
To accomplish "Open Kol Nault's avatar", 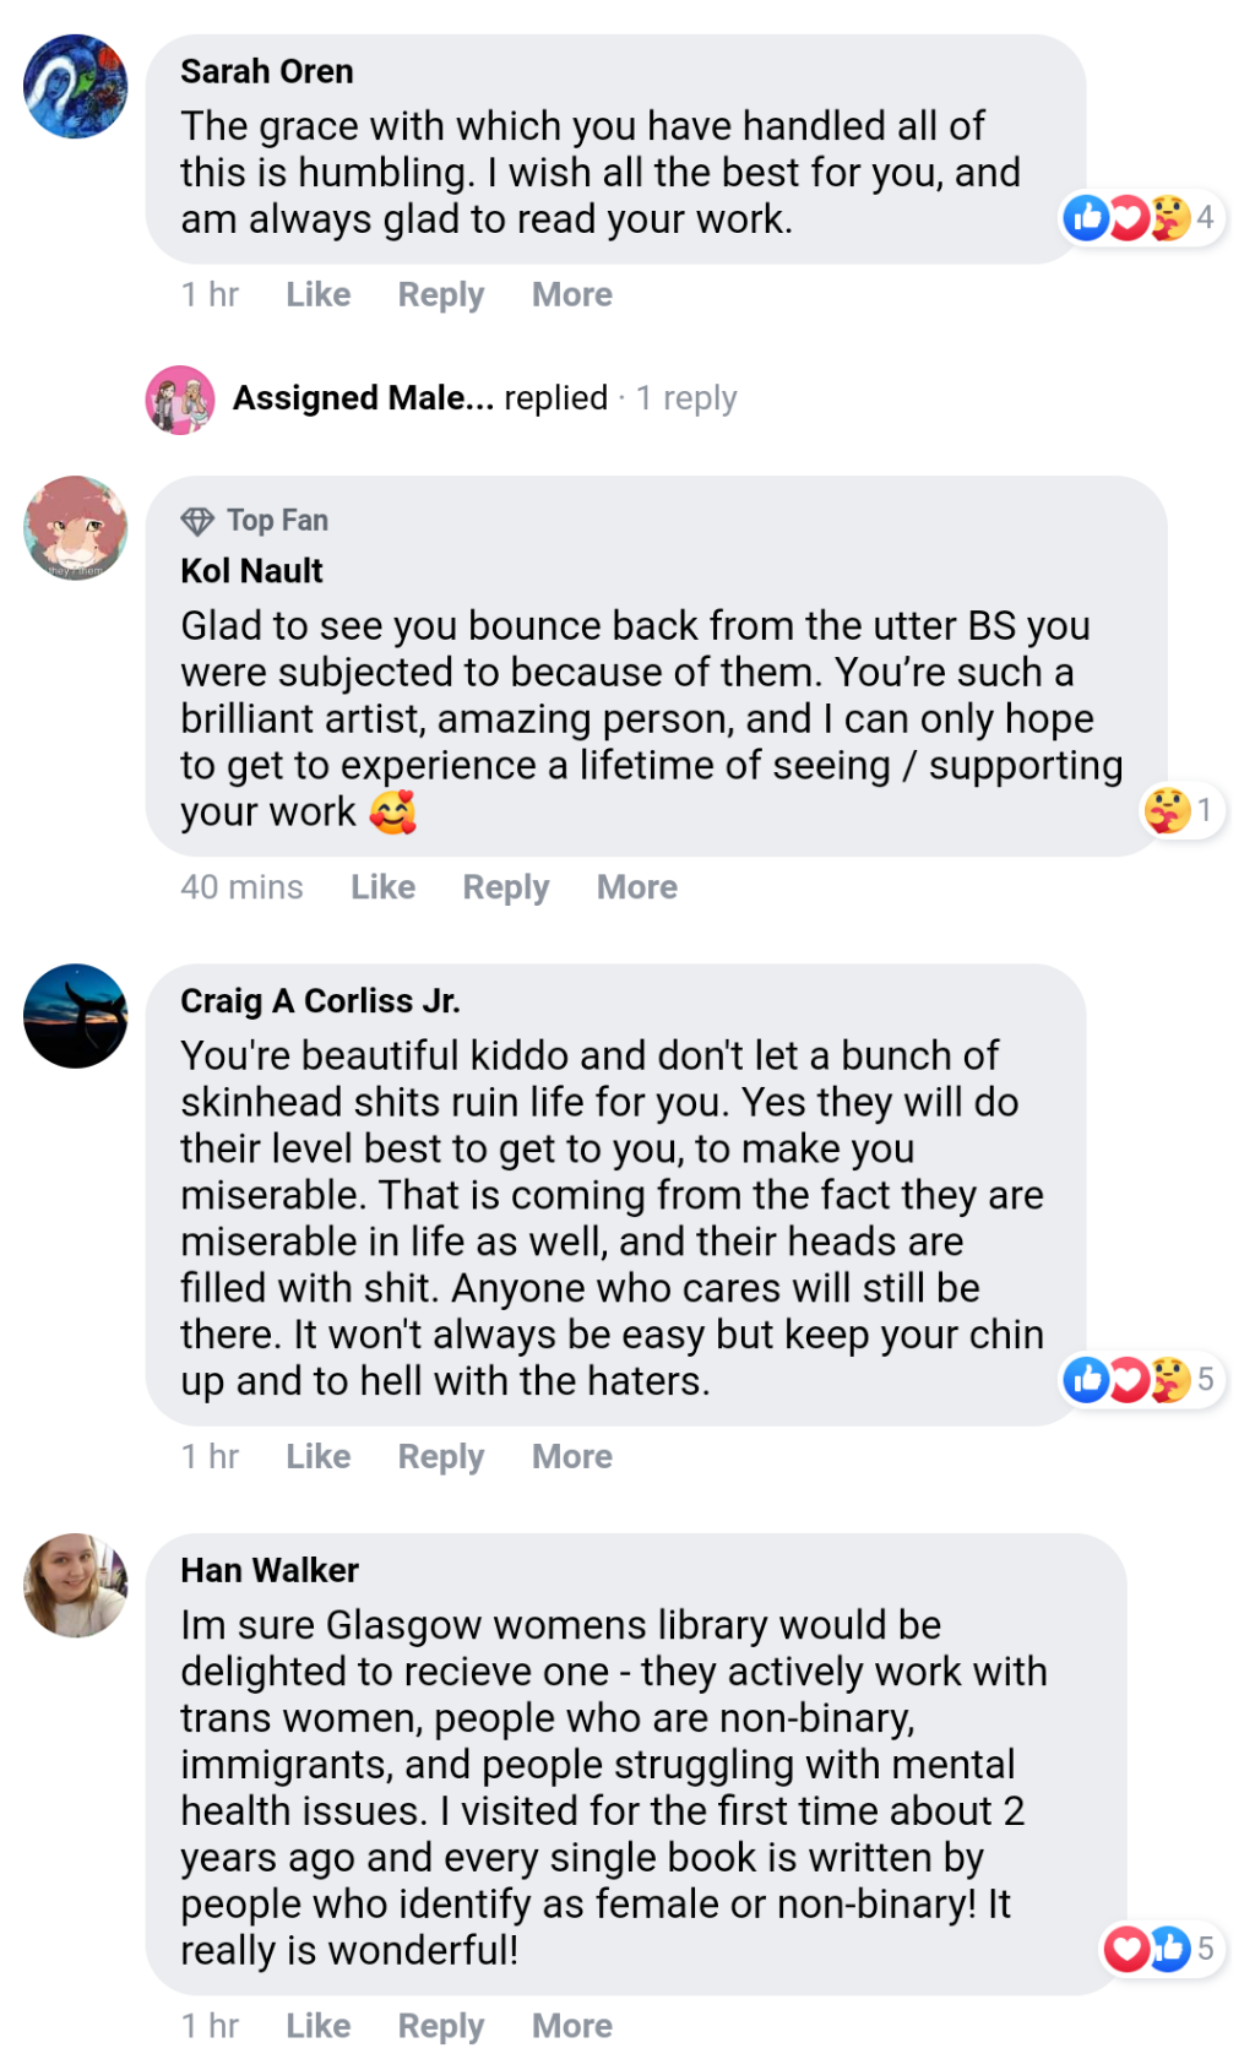I will [76, 528].
